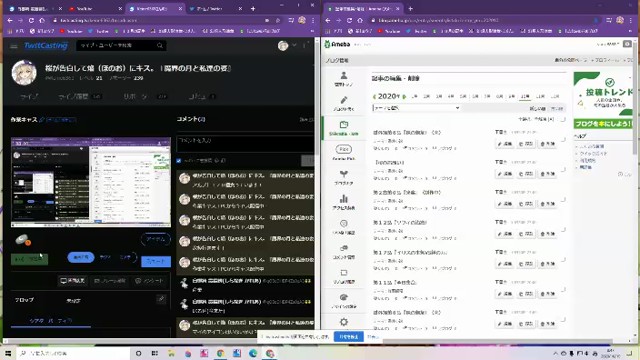Open the ライブ履歴 tab on TwitCasting
This screenshot has width=640, height=360.
point(79,96)
